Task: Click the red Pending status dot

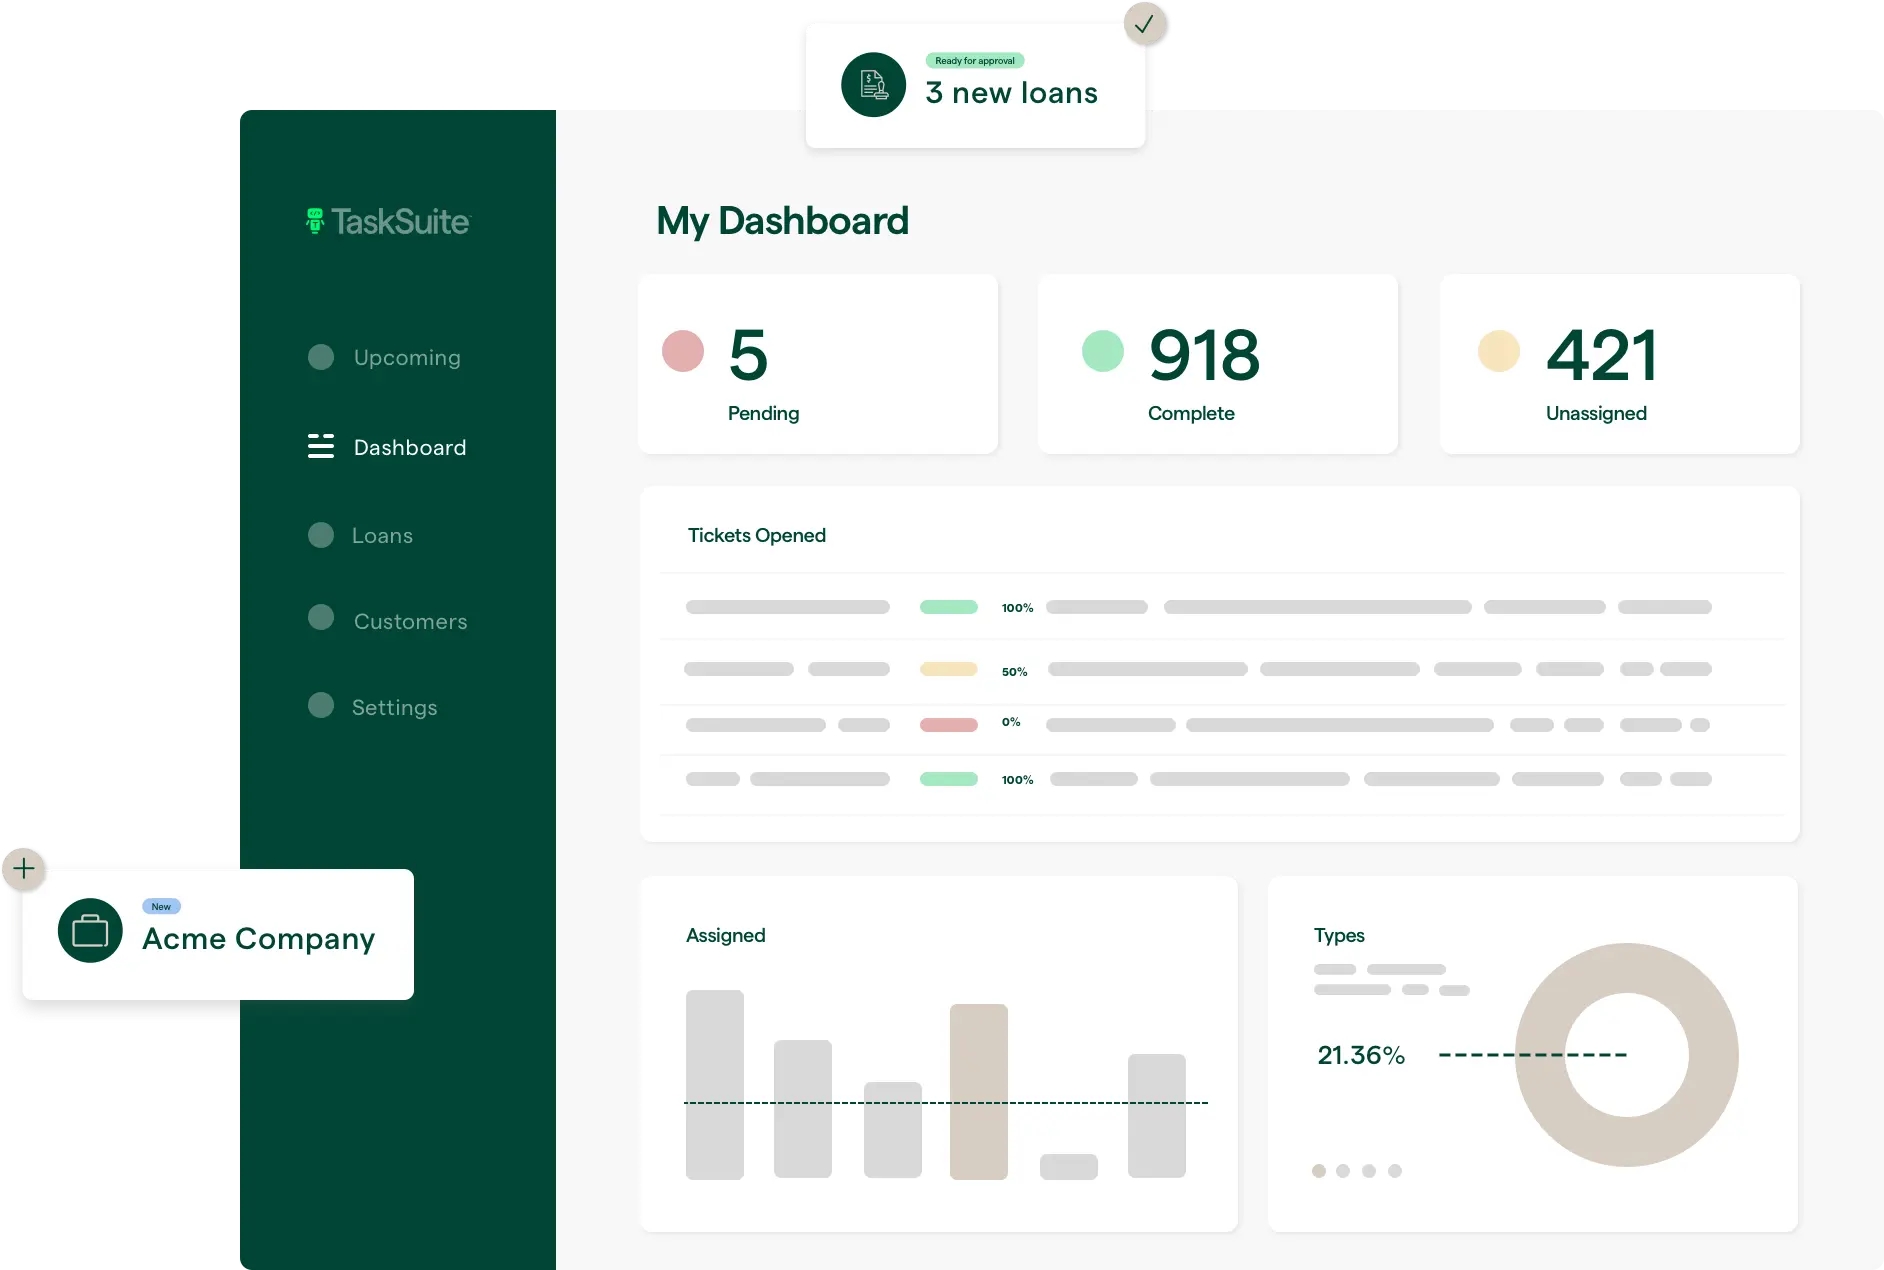Action: tap(683, 351)
